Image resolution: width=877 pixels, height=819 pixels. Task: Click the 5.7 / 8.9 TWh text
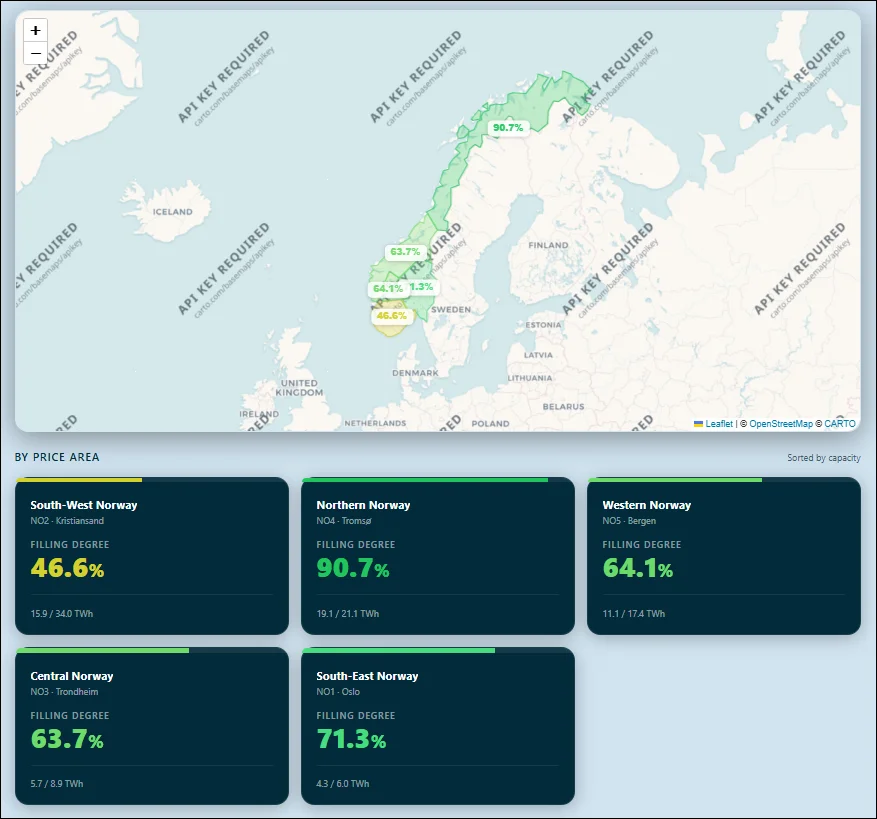[56, 784]
